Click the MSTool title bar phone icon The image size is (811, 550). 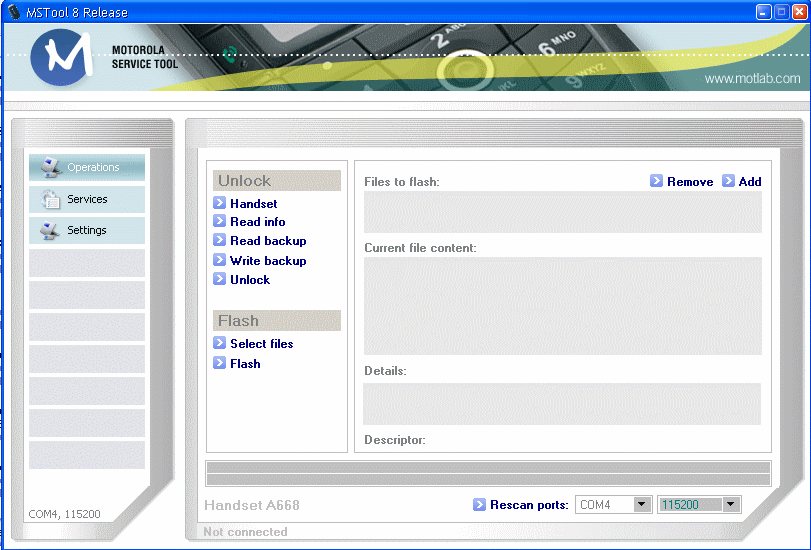[x=14, y=12]
